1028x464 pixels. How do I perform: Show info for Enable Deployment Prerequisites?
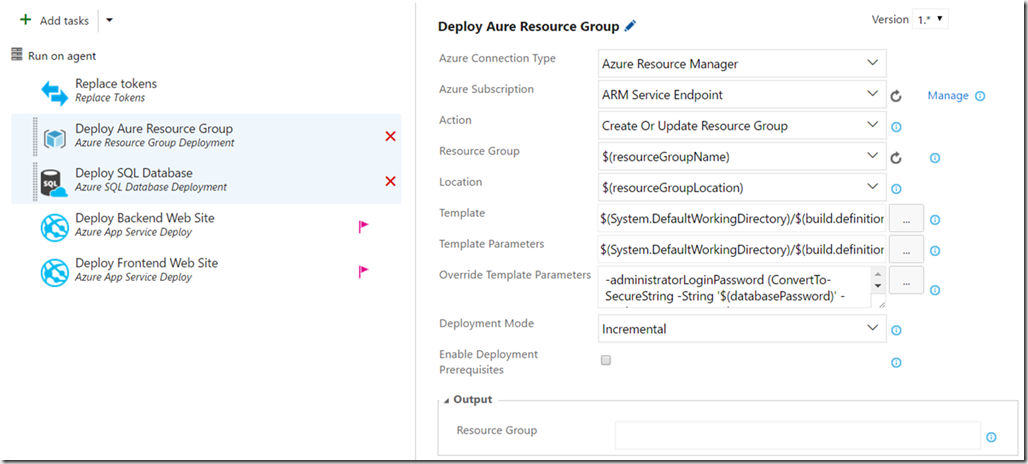[x=896, y=362]
